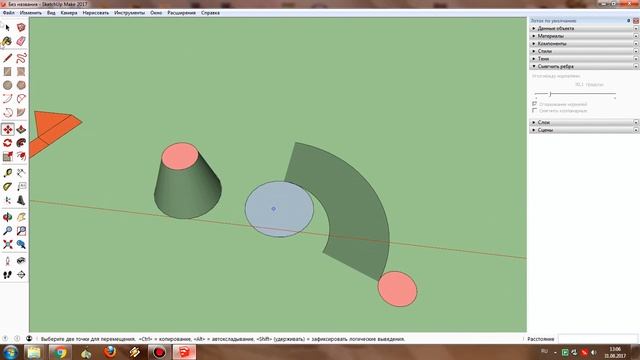Select the Axes tool
This screenshot has height=360, width=640.
pos(7,200)
